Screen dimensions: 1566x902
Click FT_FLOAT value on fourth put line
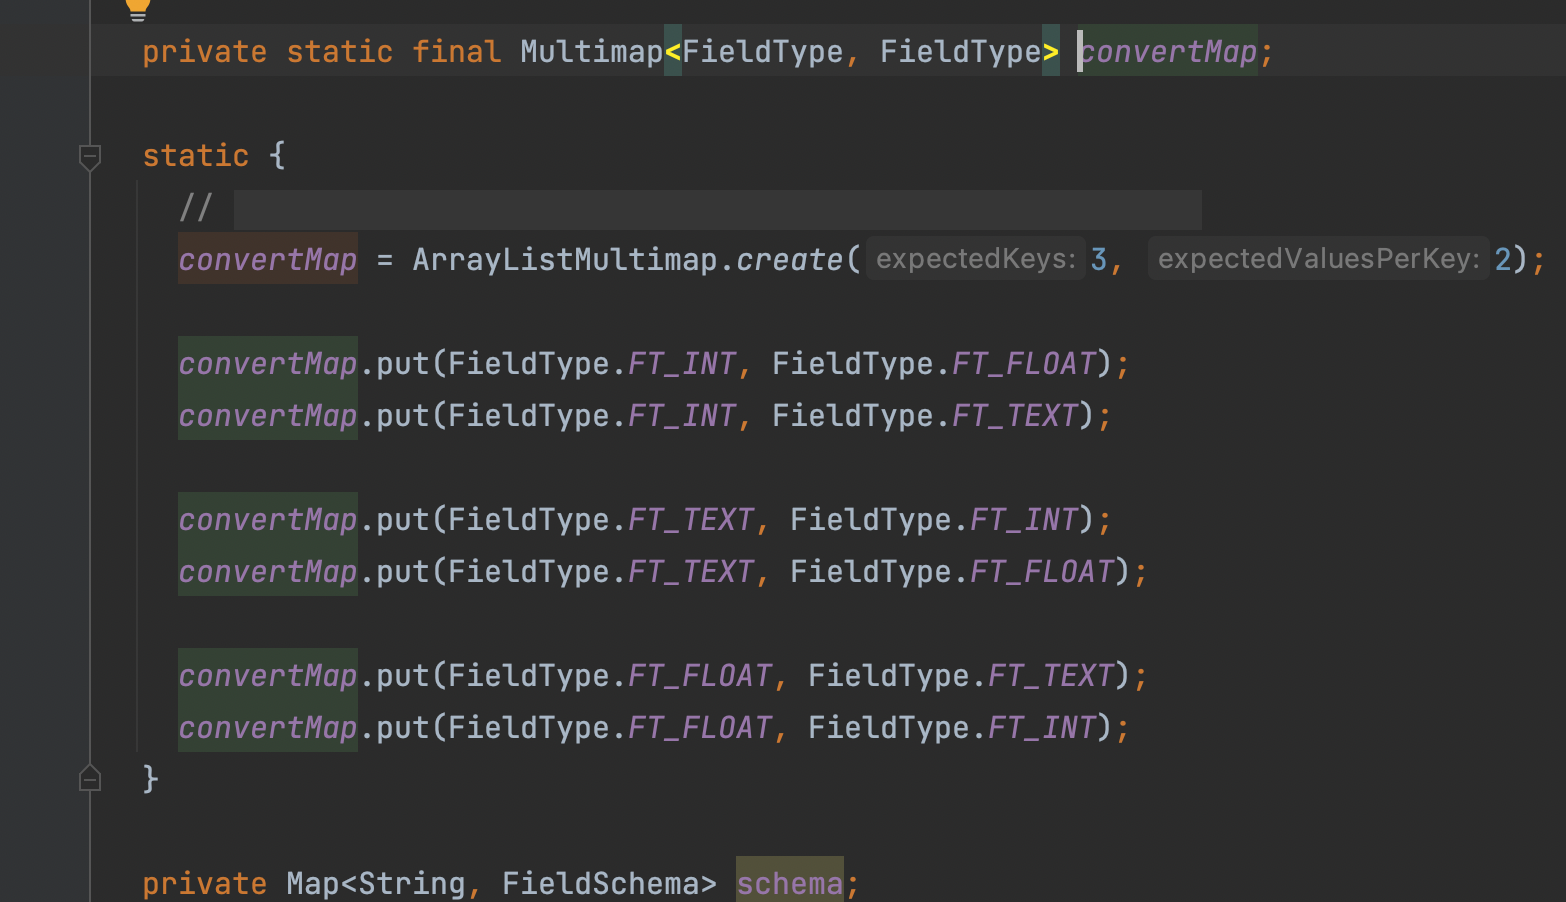click(x=1042, y=571)
